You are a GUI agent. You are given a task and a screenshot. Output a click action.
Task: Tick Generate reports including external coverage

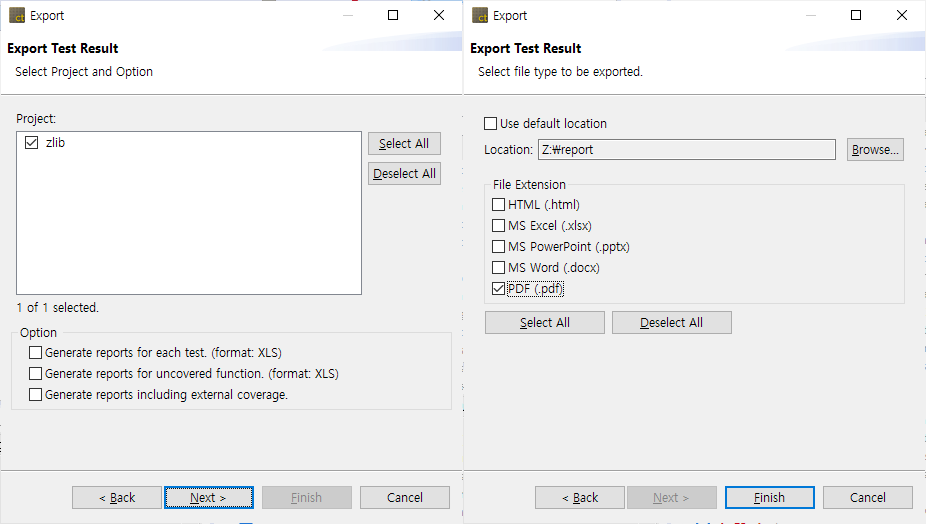tap(36, 395)
